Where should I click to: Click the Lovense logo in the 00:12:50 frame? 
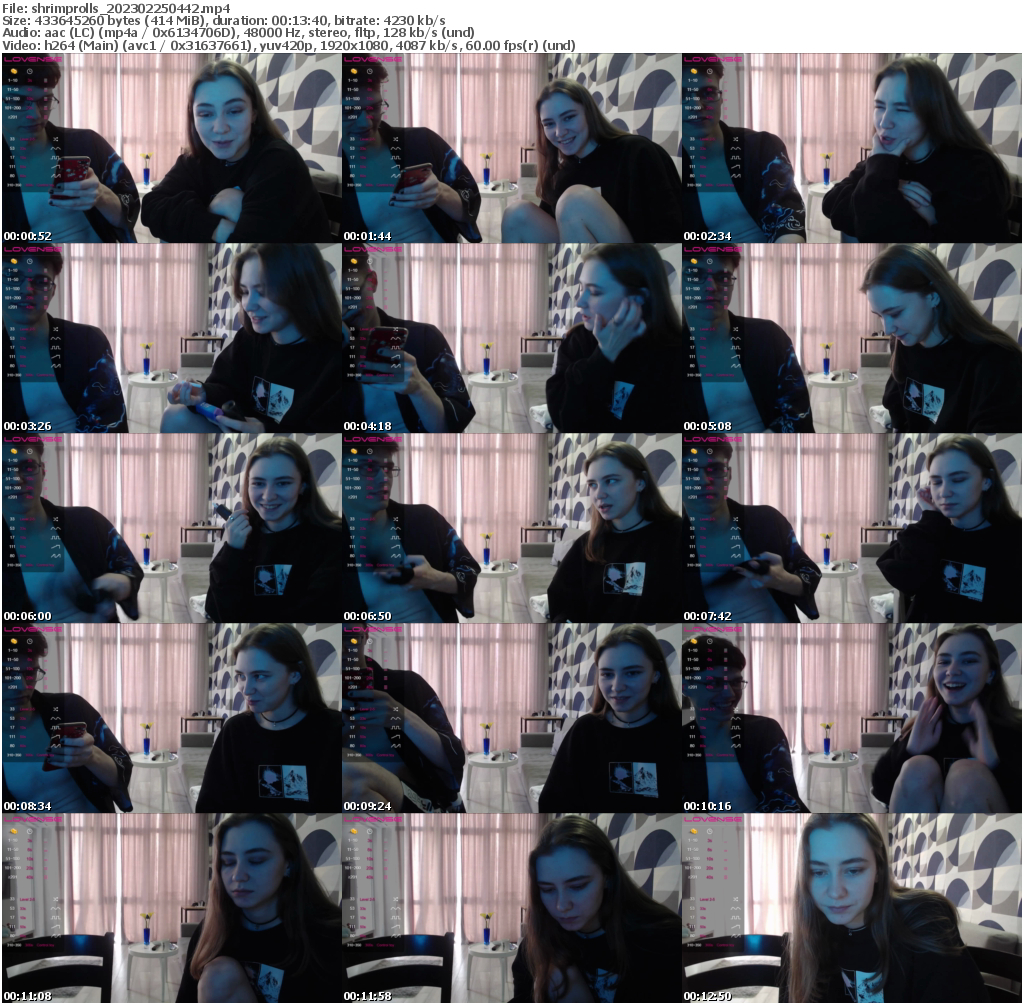tap(713, 818)
